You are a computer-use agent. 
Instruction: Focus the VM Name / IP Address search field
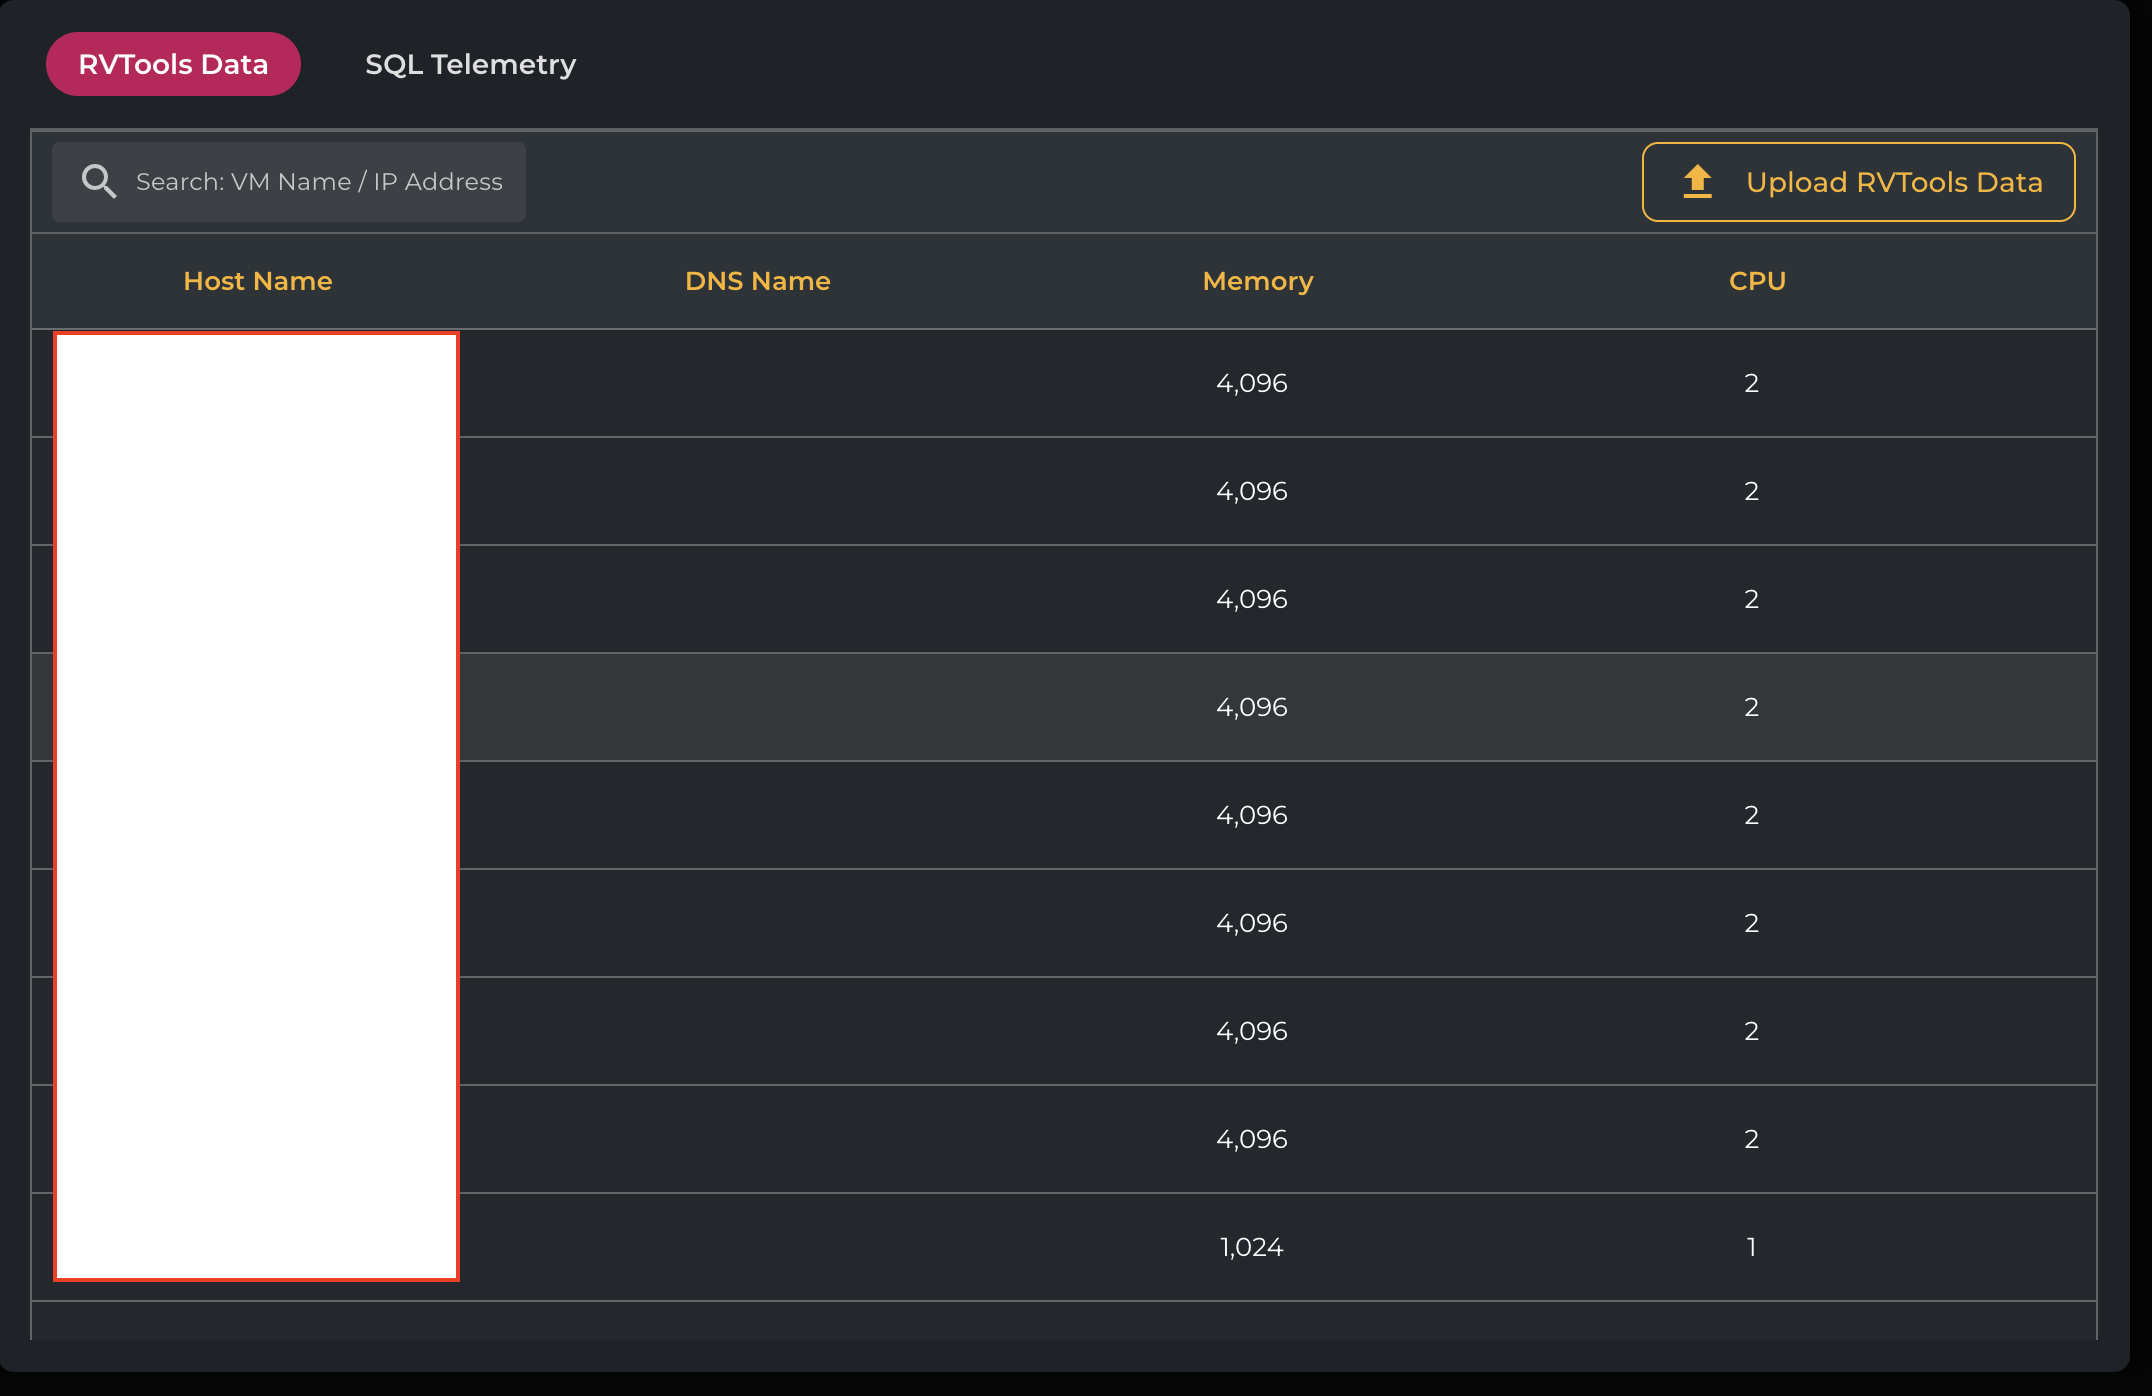click(318, 182)
